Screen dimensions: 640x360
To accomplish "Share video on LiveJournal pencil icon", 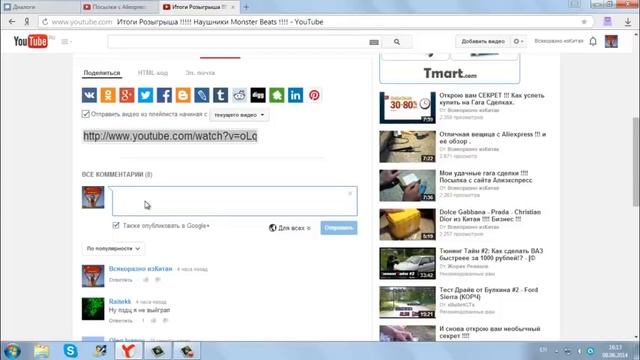I will 202,96.
